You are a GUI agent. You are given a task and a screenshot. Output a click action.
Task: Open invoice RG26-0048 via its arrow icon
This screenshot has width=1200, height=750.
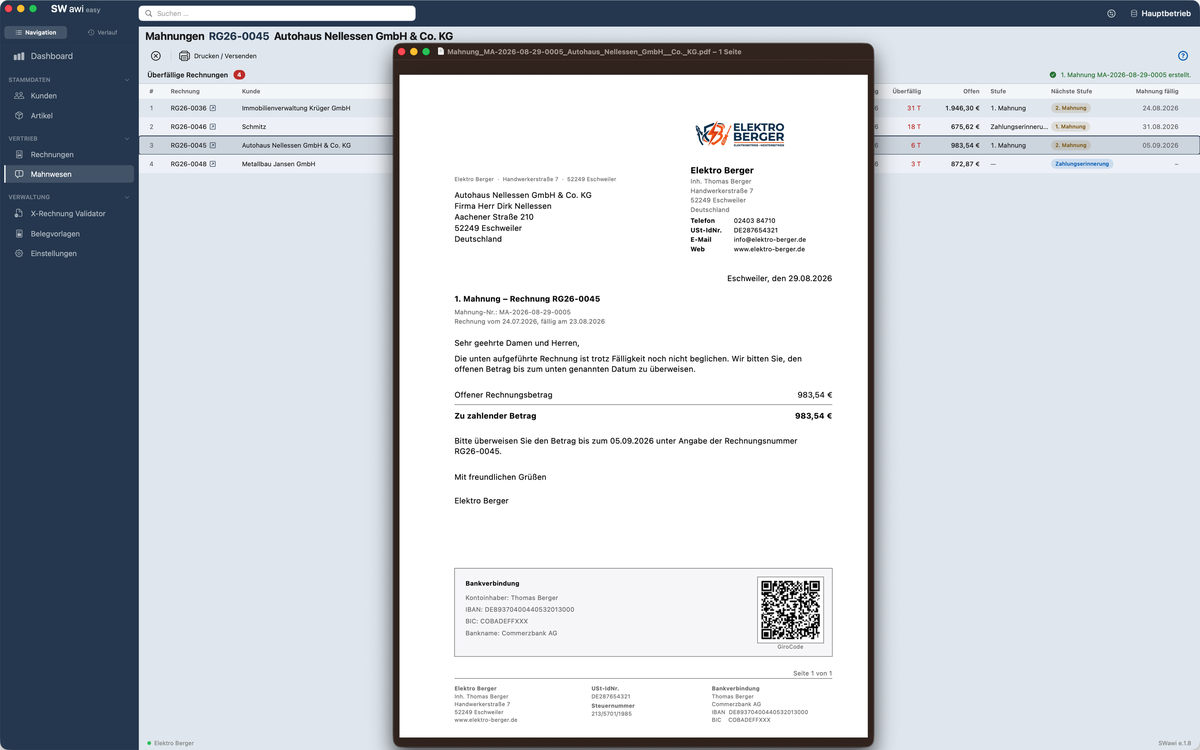click(212, 164)
